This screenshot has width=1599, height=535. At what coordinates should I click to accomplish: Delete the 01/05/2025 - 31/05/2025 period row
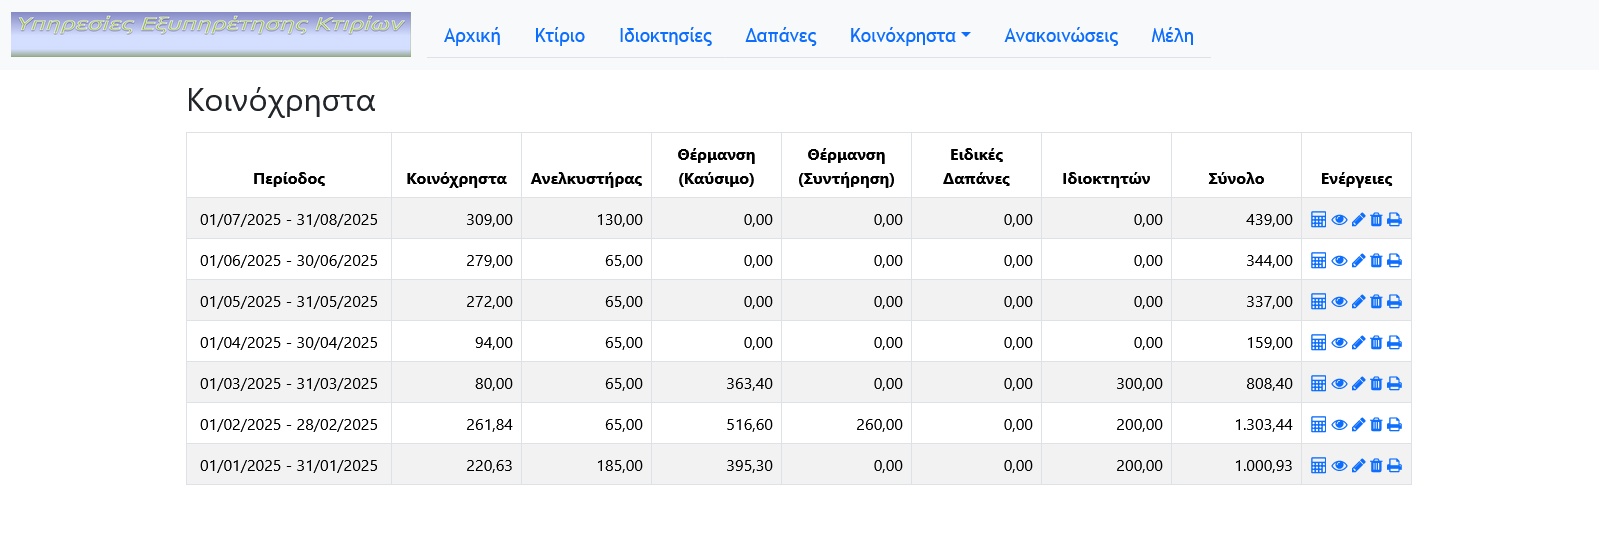(x=1376, y=302)
